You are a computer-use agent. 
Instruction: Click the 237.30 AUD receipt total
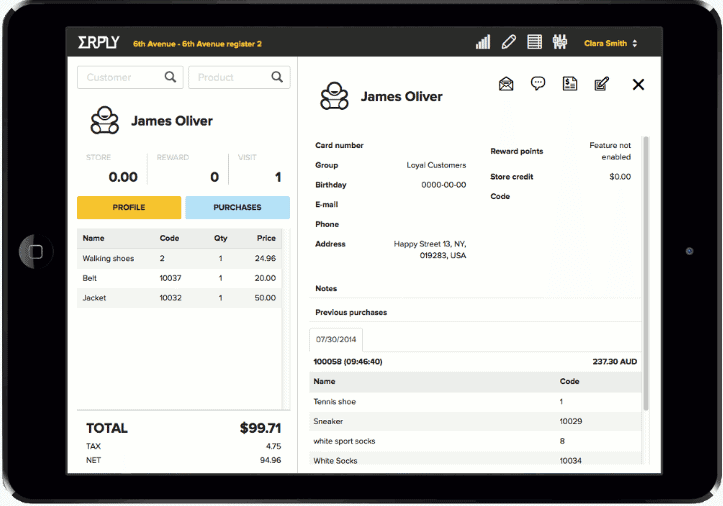pos(615,362)
